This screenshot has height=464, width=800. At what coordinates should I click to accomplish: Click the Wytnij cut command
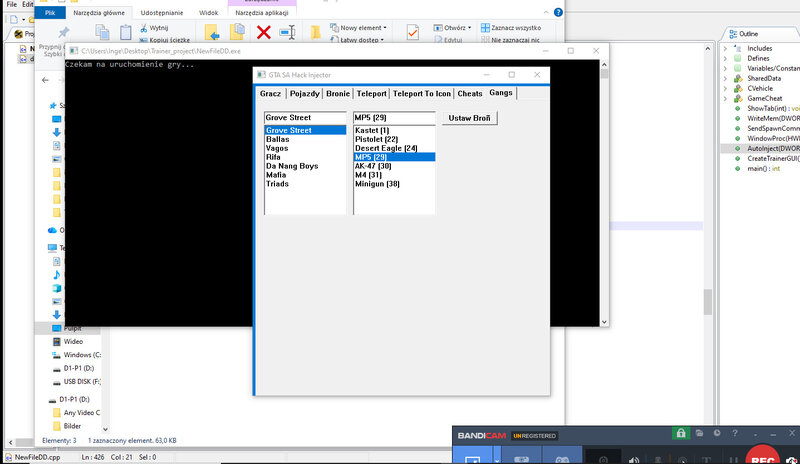tap(154, 28)
